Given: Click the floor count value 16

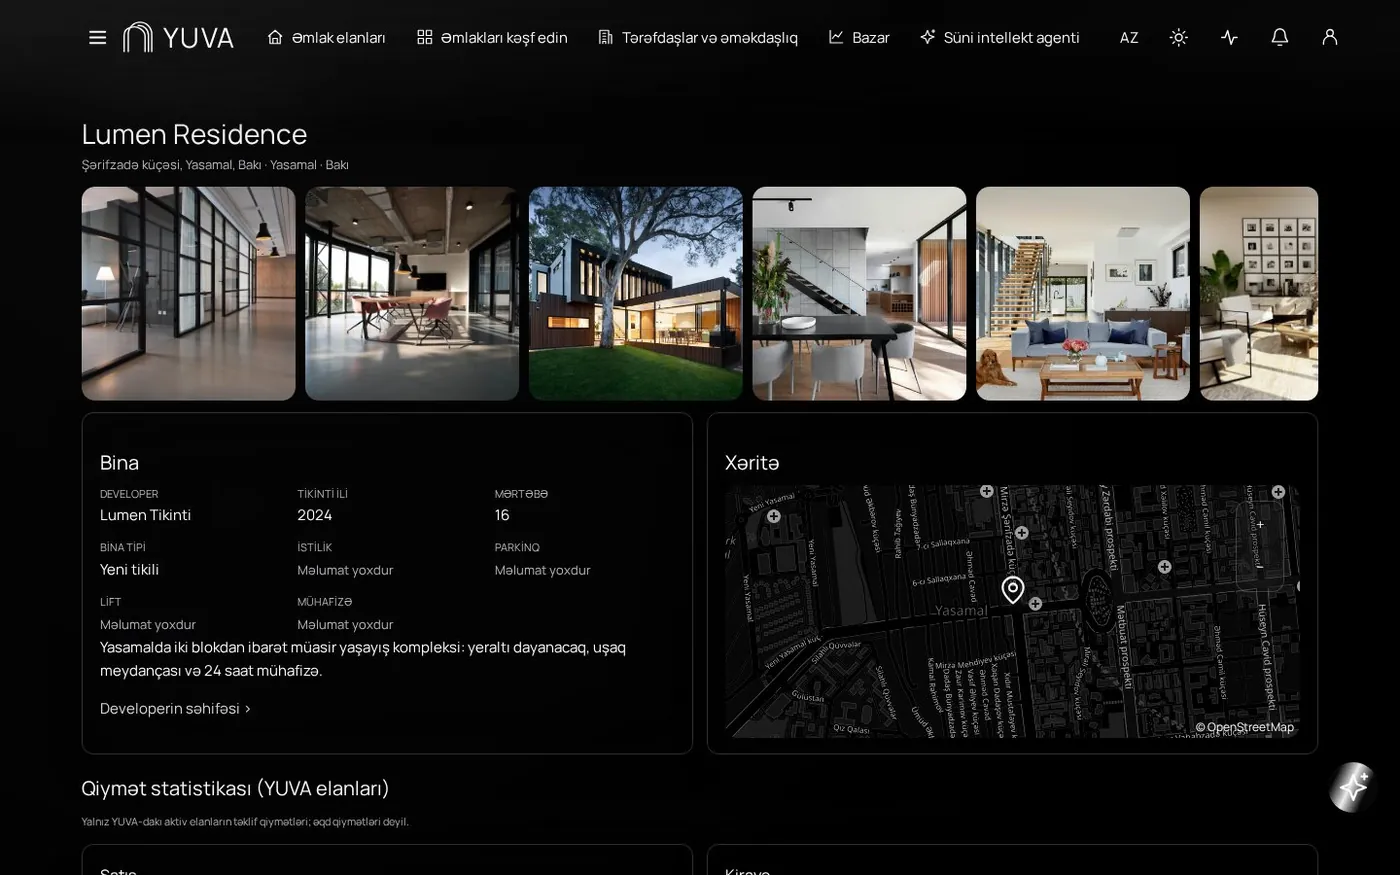Looking at the screenshot, I should [x=502, y=515].
